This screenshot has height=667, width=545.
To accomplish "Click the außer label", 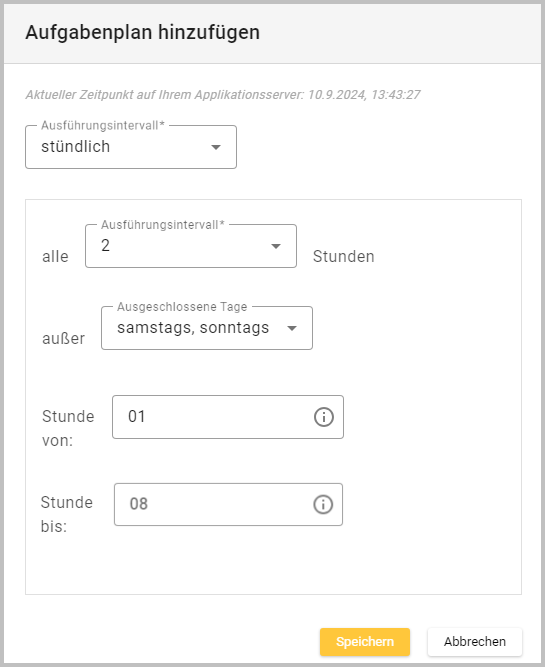I will click(63, 339).
